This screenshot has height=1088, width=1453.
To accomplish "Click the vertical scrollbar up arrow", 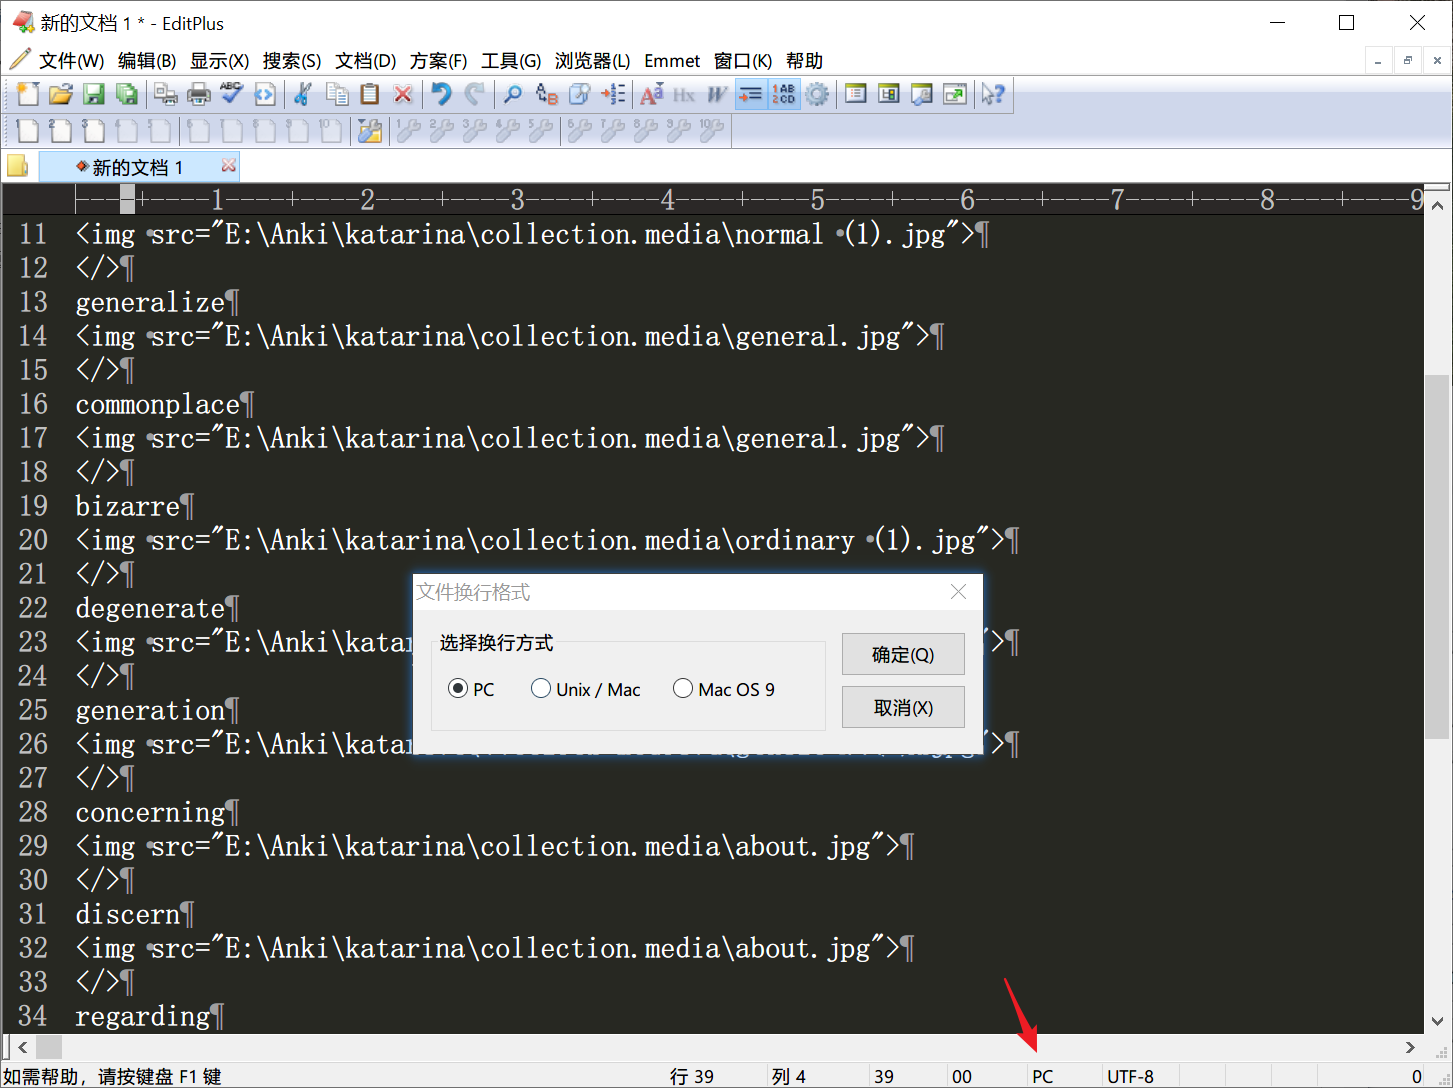I will 1437,205.
